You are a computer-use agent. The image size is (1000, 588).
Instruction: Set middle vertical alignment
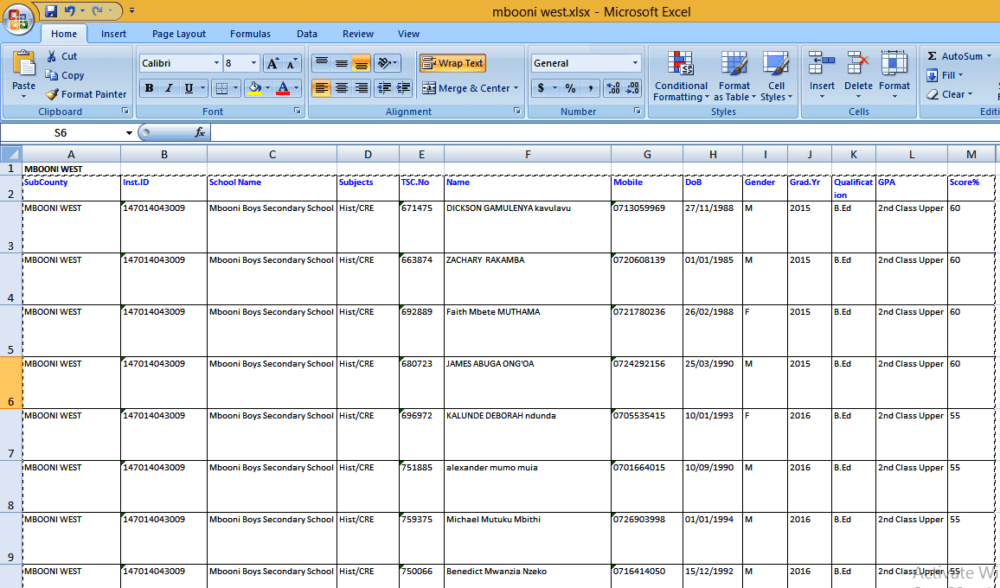tap(341, 63)
